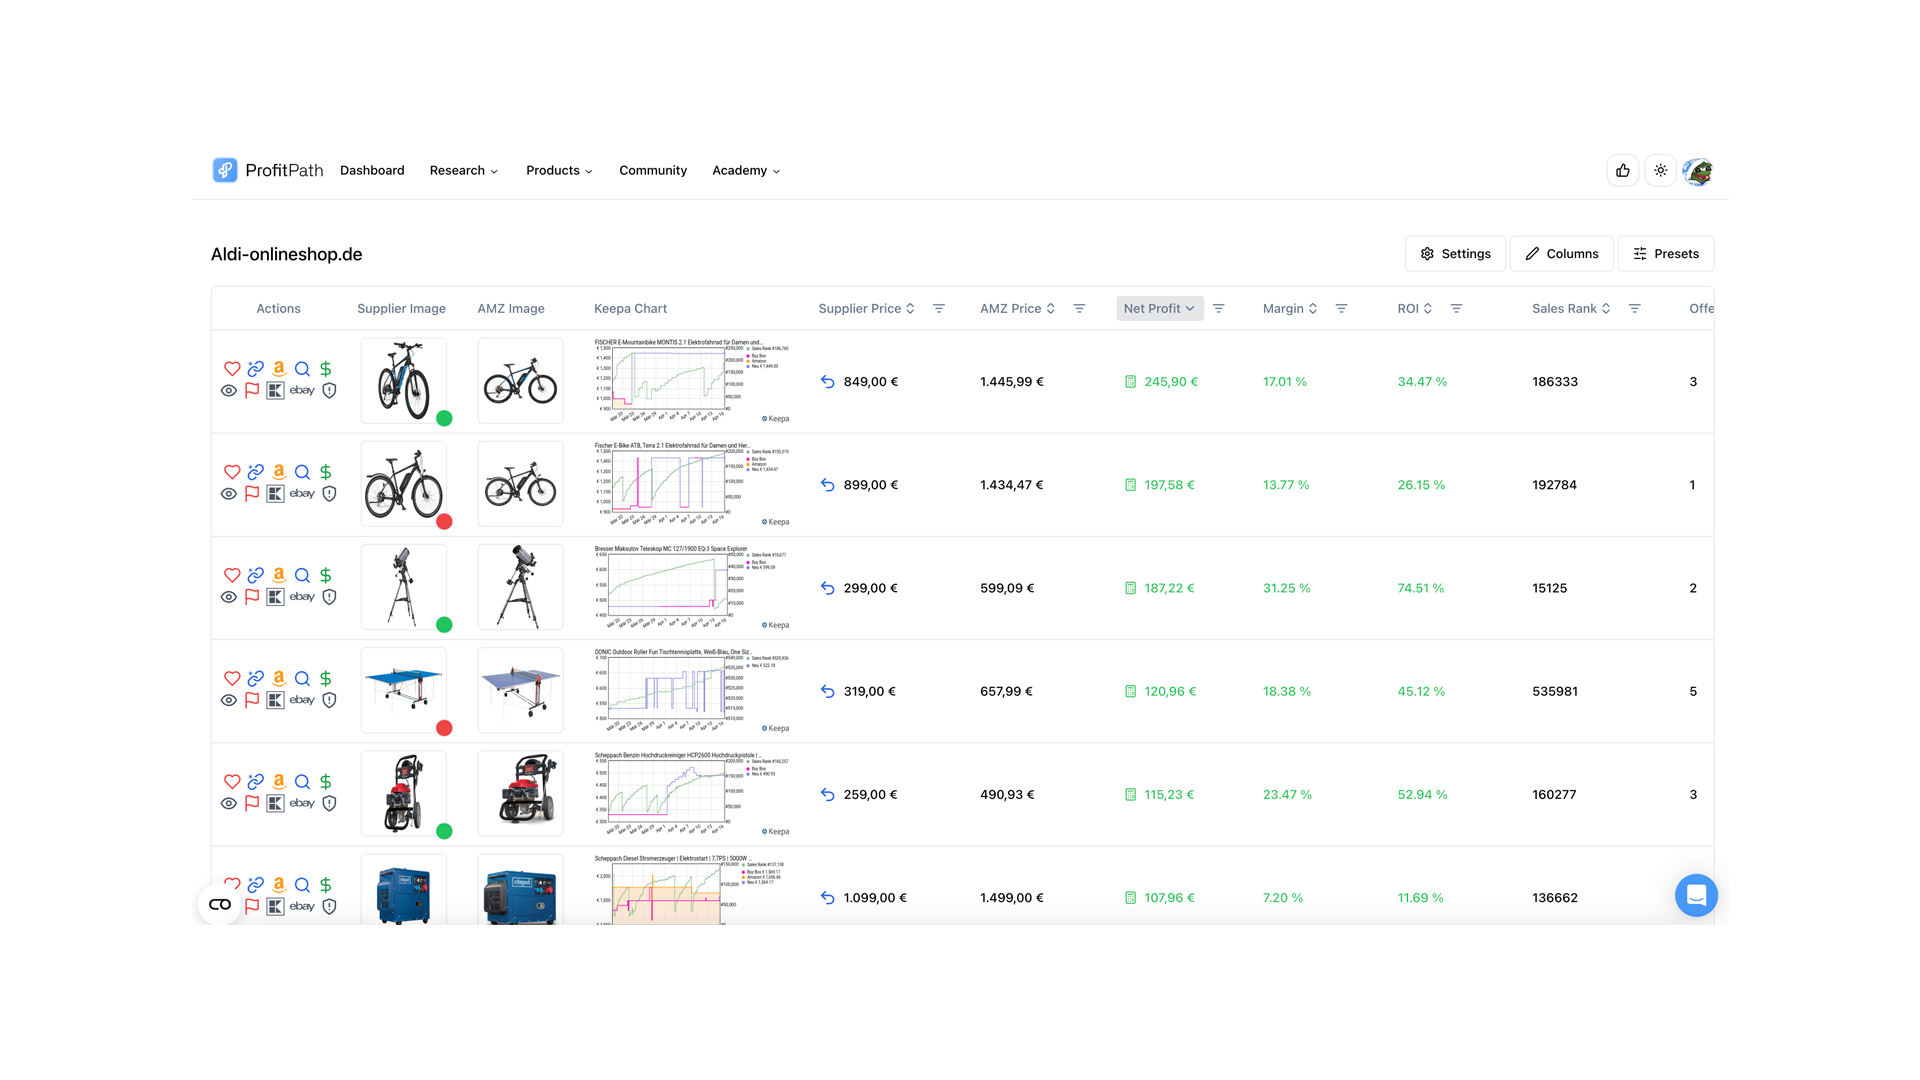Viewport: 1920px width, 1080px height.
Task: Open the user avatar menu
Action: (x=1698, y=171)
